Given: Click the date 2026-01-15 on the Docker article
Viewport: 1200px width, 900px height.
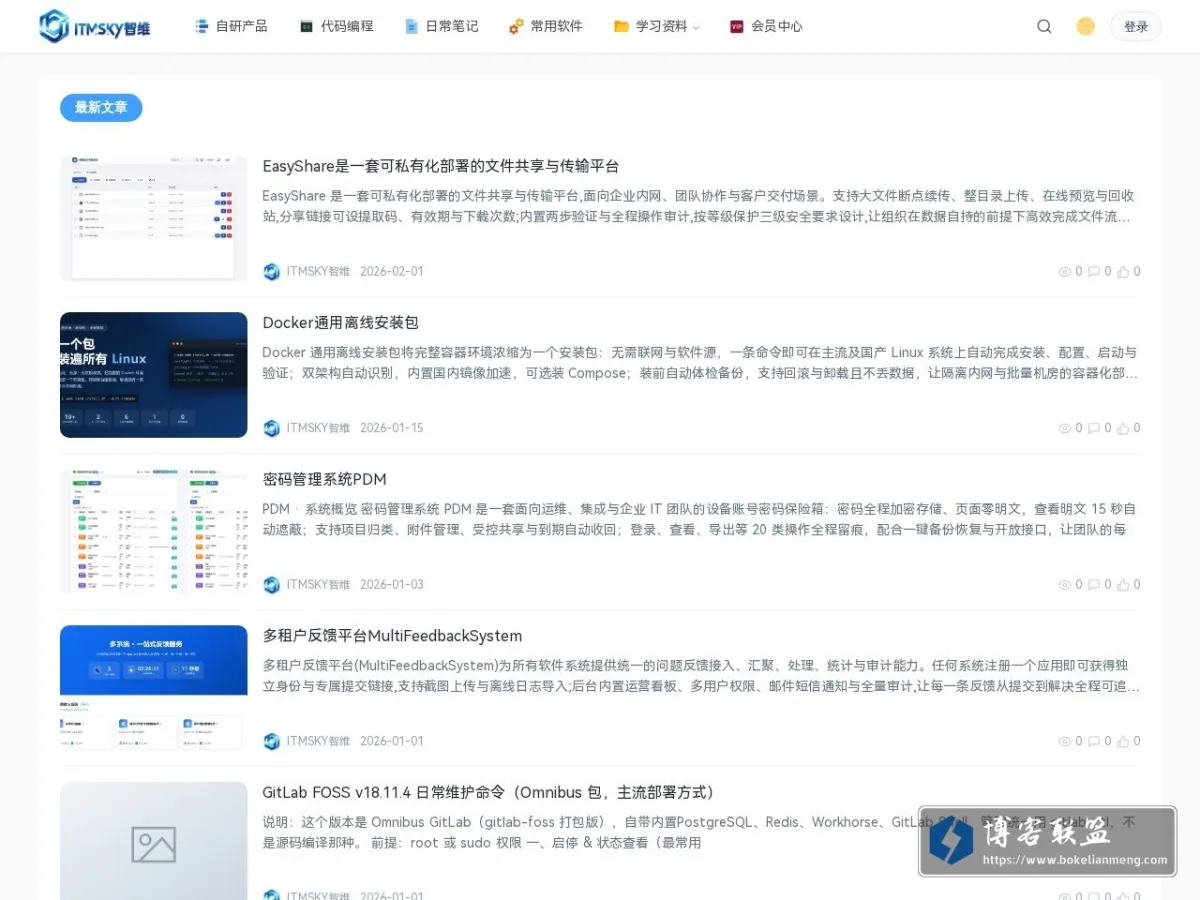Looking at the screenshot, I should tap(392, 428).
